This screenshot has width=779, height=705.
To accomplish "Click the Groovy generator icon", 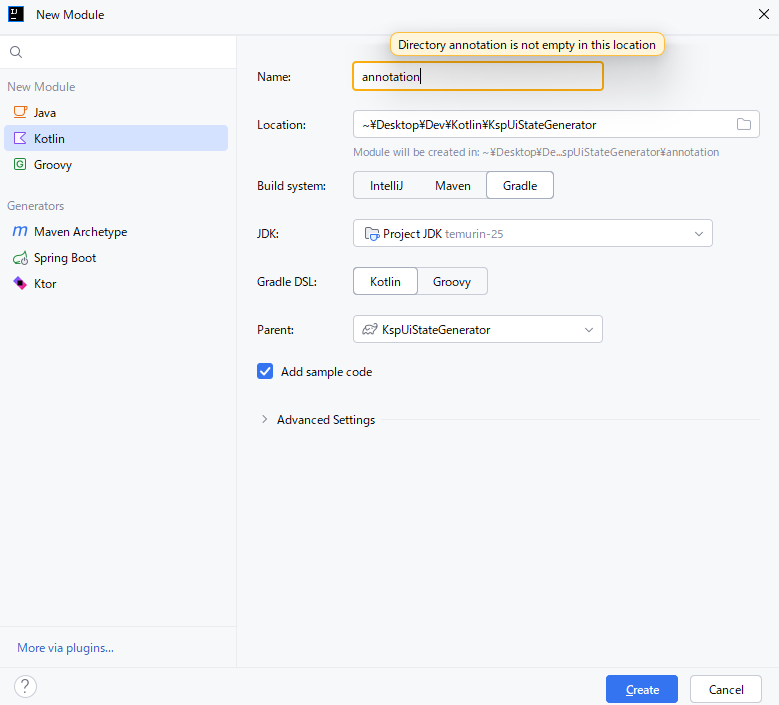I will (x=20, y=165).
